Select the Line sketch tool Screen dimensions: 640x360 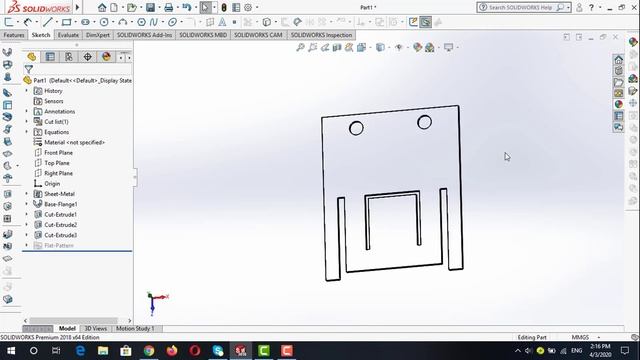(48, 22)
